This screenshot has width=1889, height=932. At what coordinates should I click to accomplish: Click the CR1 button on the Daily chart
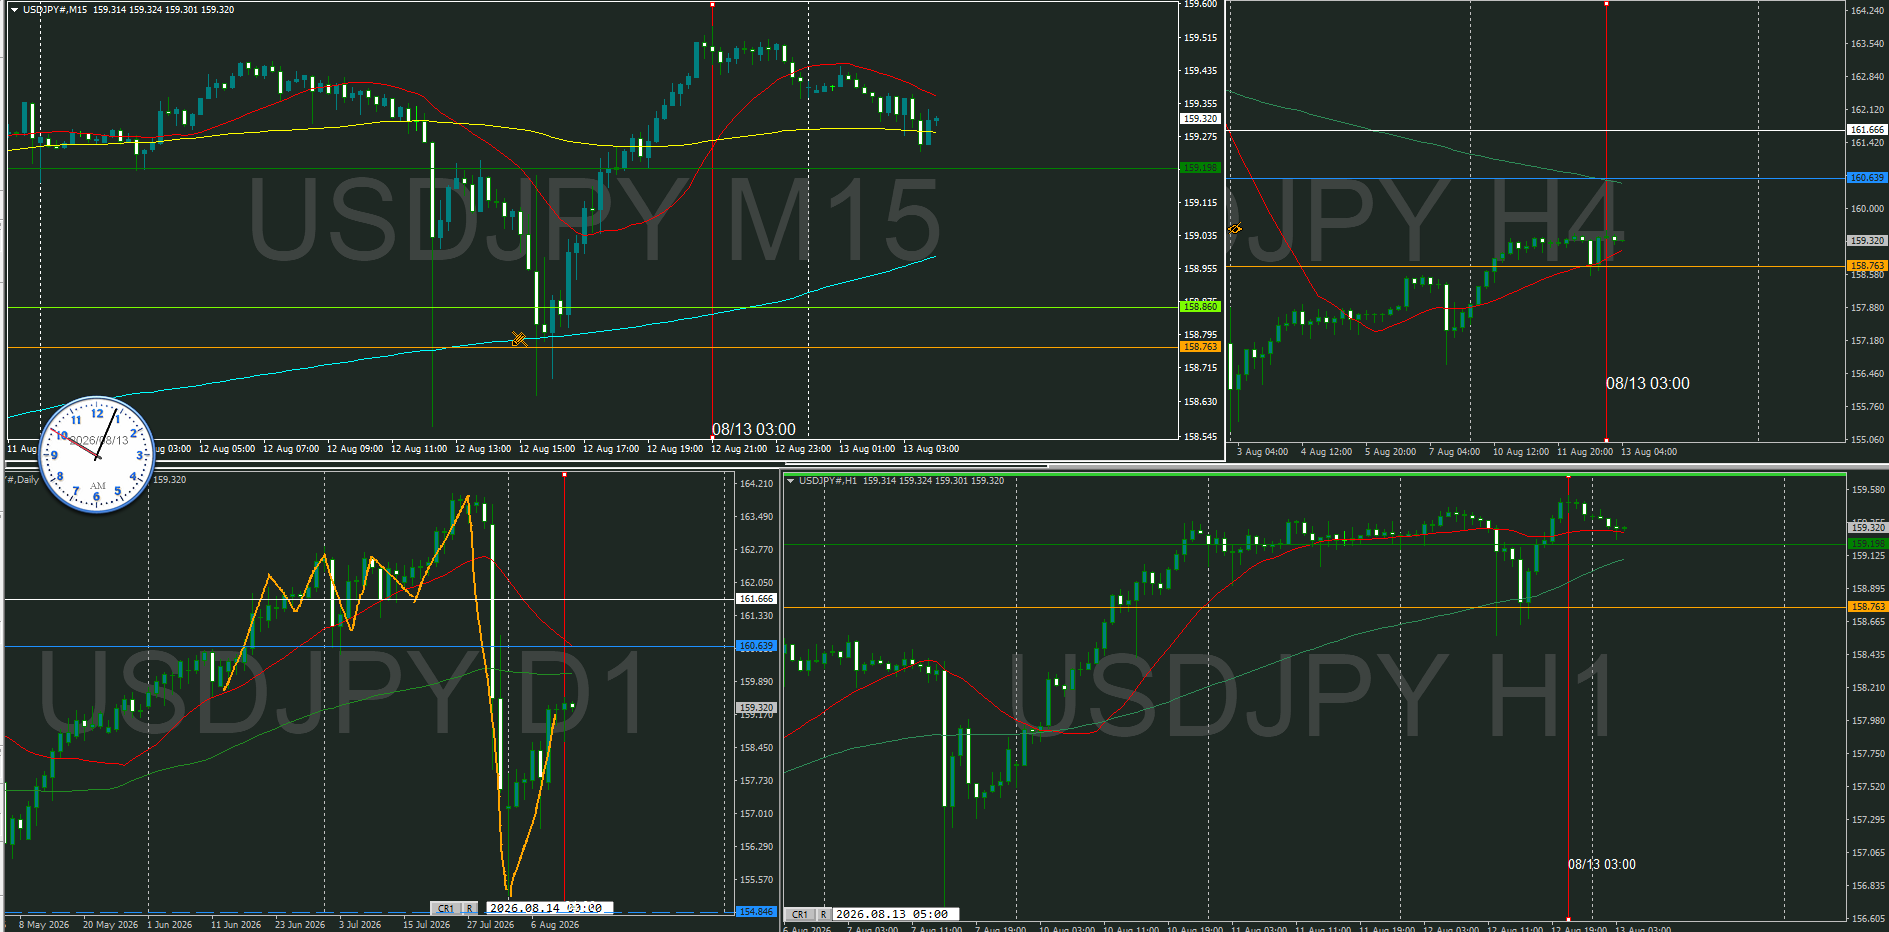pos(446,908)
